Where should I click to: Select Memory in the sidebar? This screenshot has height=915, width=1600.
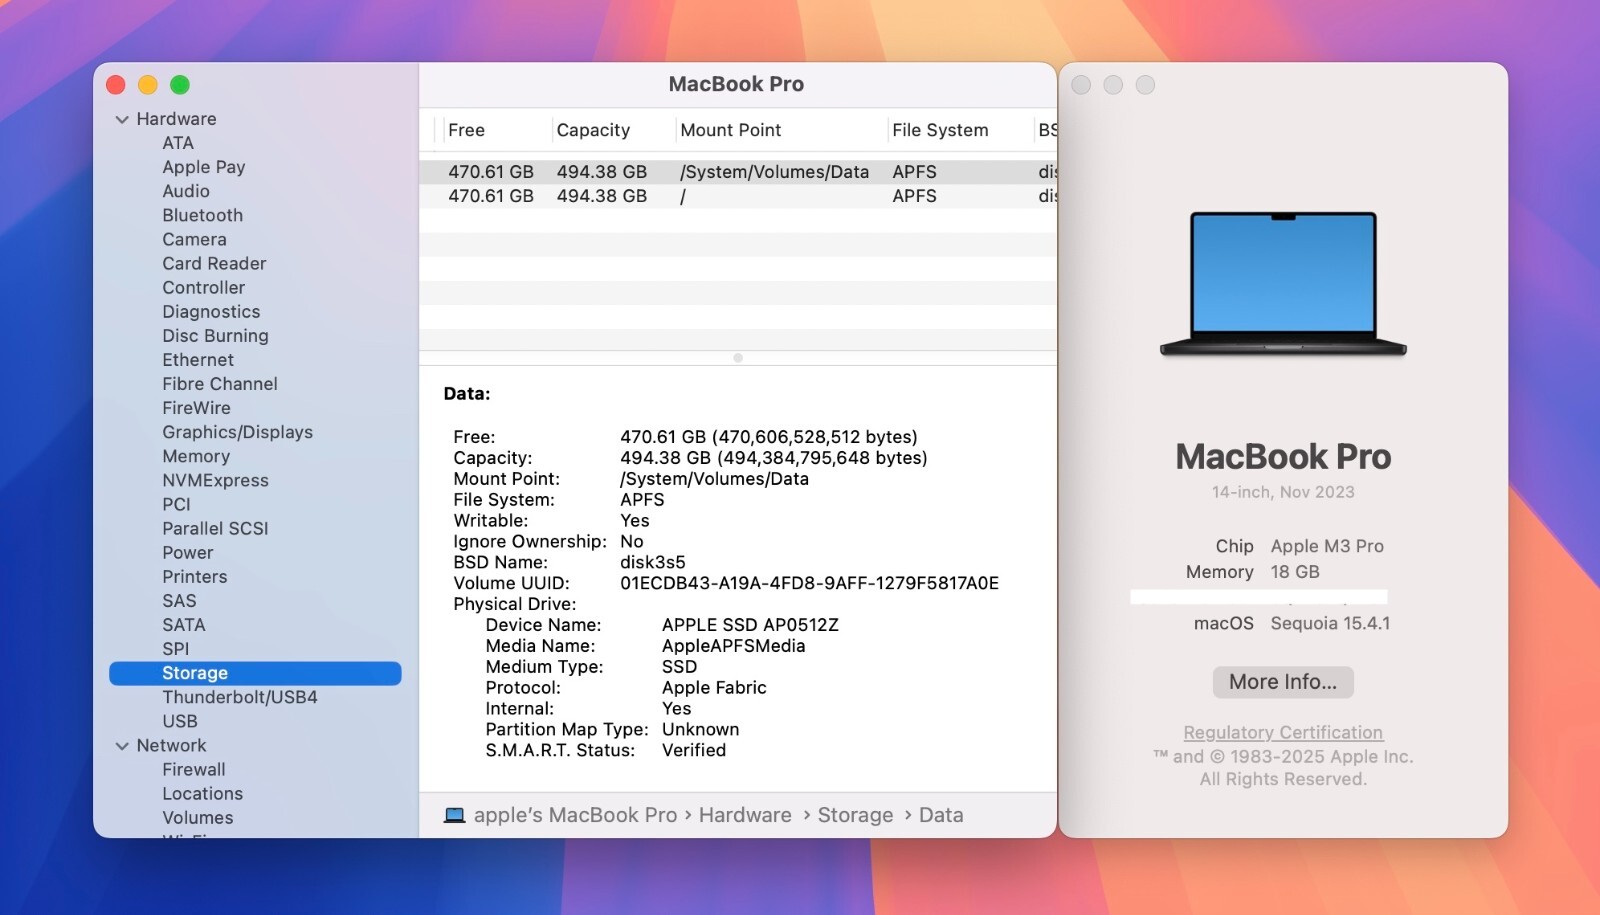[196, 456]
